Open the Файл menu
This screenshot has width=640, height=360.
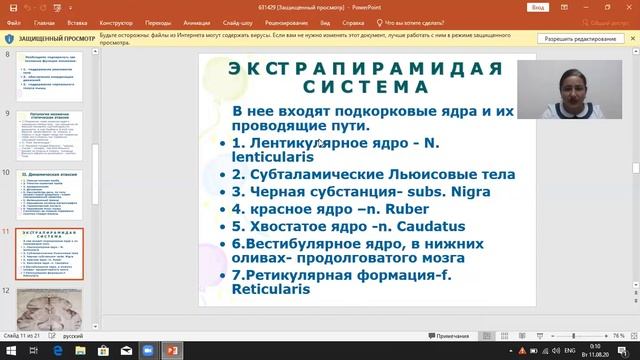coord(13,23)
